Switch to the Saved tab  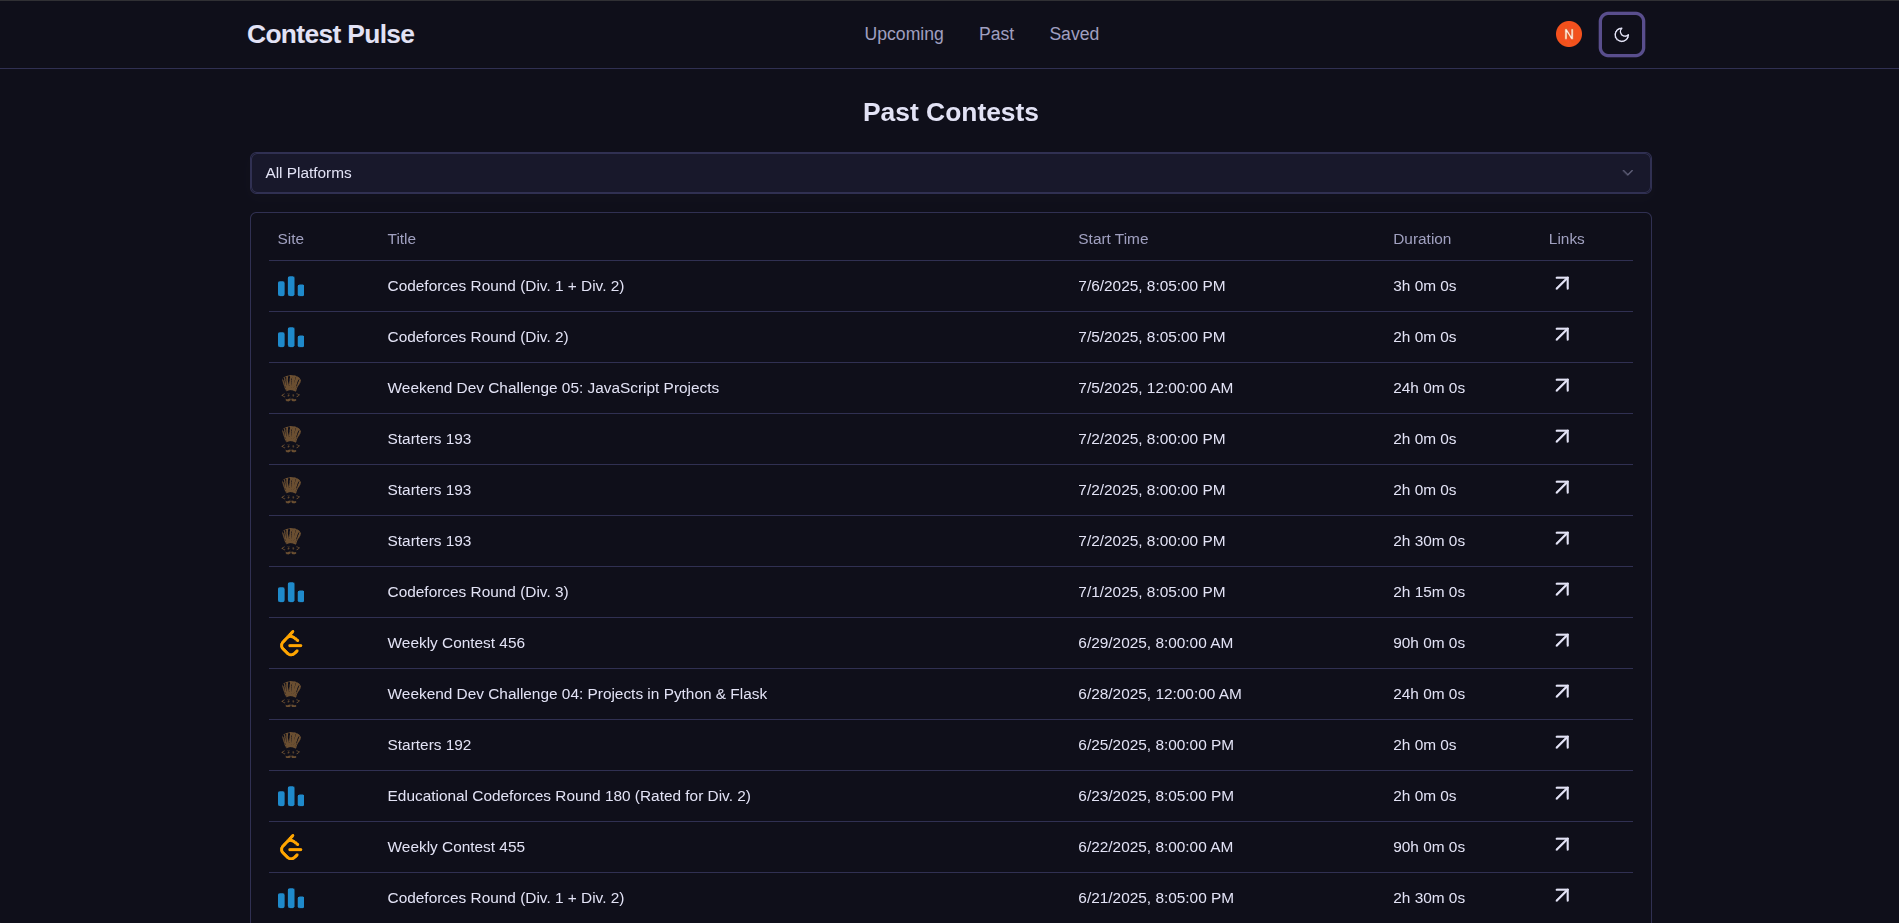1073,34
